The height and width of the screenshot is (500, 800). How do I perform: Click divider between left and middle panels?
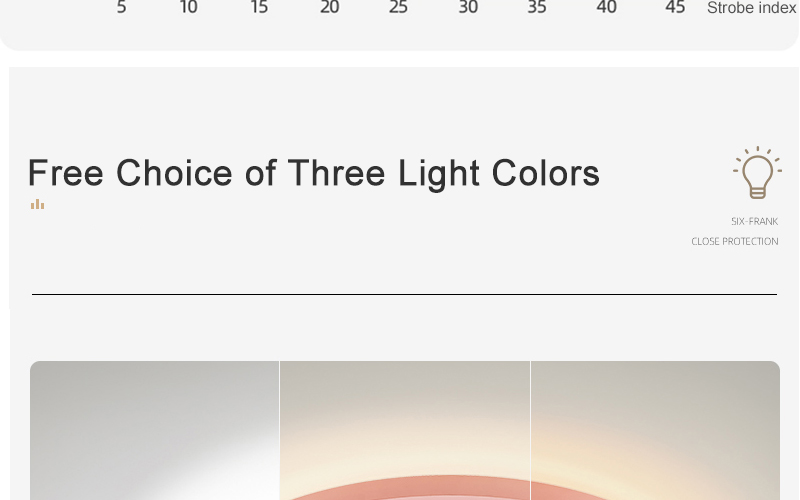click(x=279, y=431)
